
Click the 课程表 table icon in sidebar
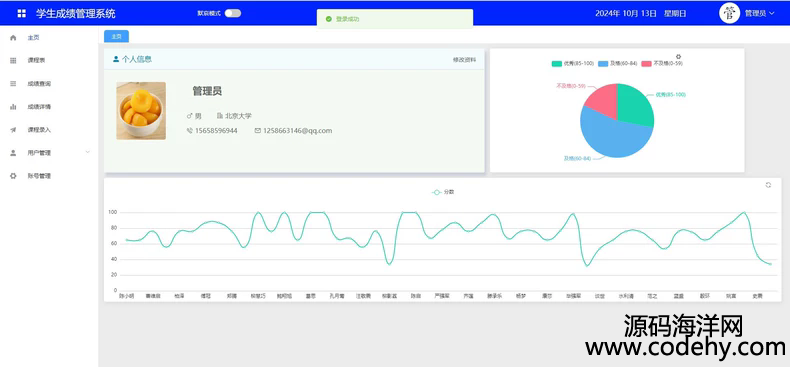[x=13, y=60]
